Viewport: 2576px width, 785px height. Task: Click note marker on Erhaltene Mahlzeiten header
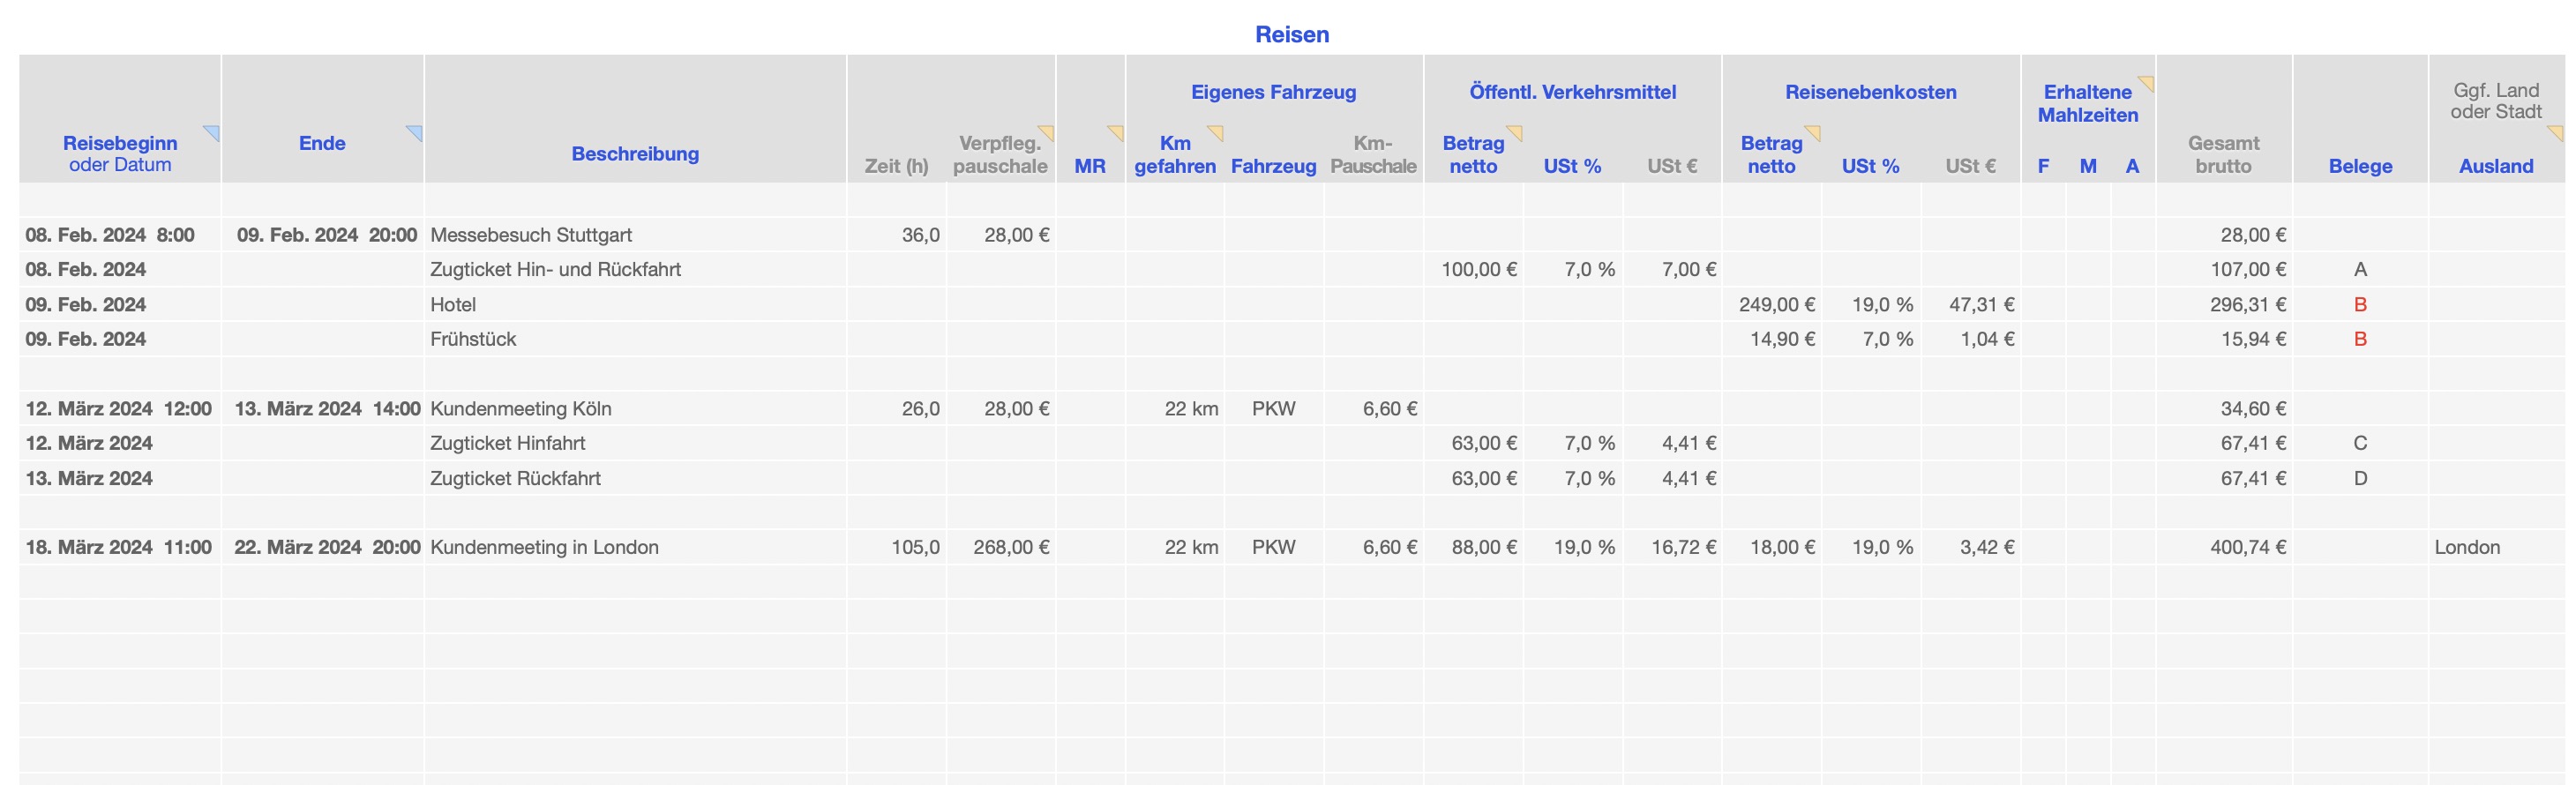(2147, 82)
